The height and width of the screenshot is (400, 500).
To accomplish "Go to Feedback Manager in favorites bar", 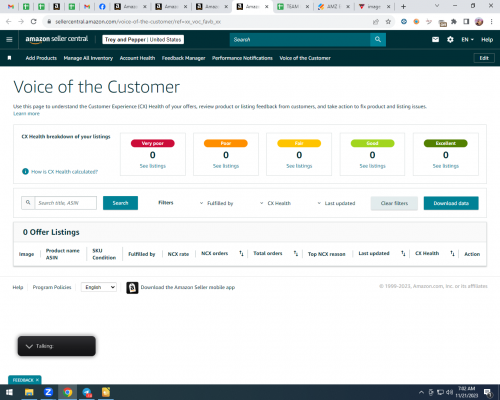I will (x=184, y=58).
